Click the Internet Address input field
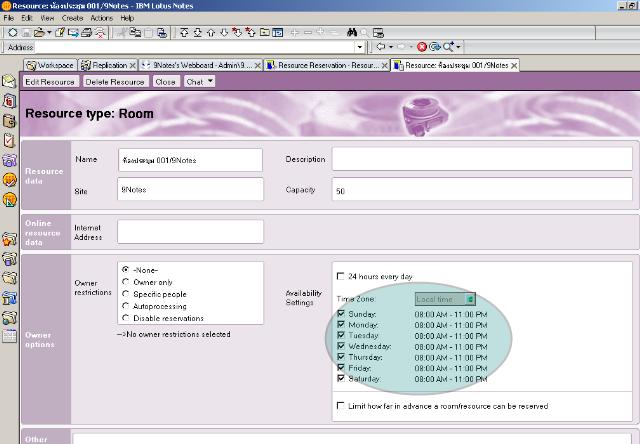 pos(190,231)
